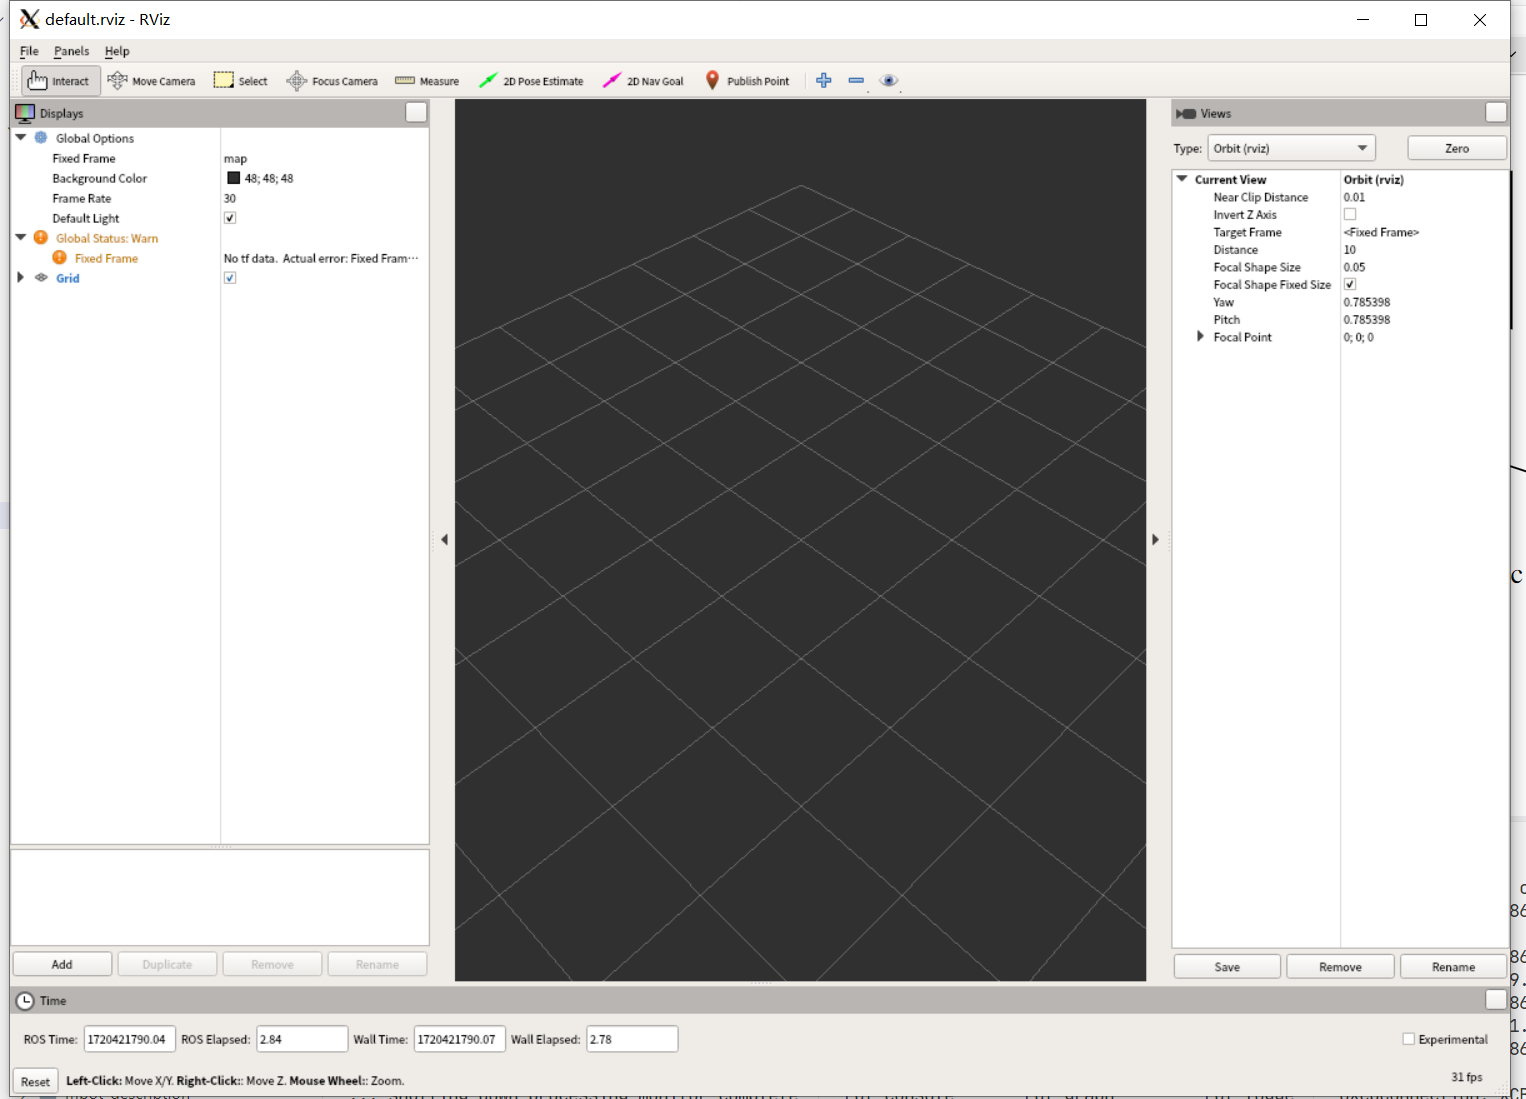Collapse the Global Status tree node
Screen dimensions: 1526x1099
(21, 238)
